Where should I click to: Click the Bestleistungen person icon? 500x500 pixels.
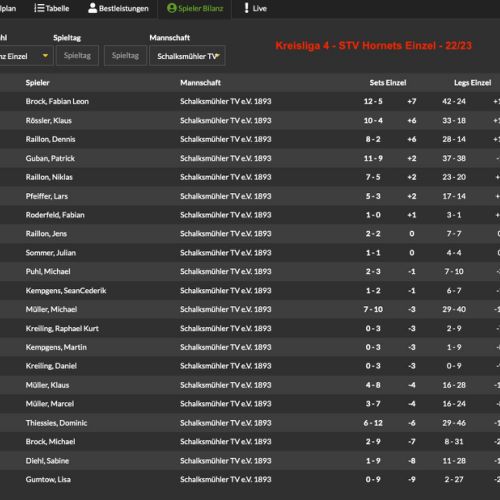(92, 8)
